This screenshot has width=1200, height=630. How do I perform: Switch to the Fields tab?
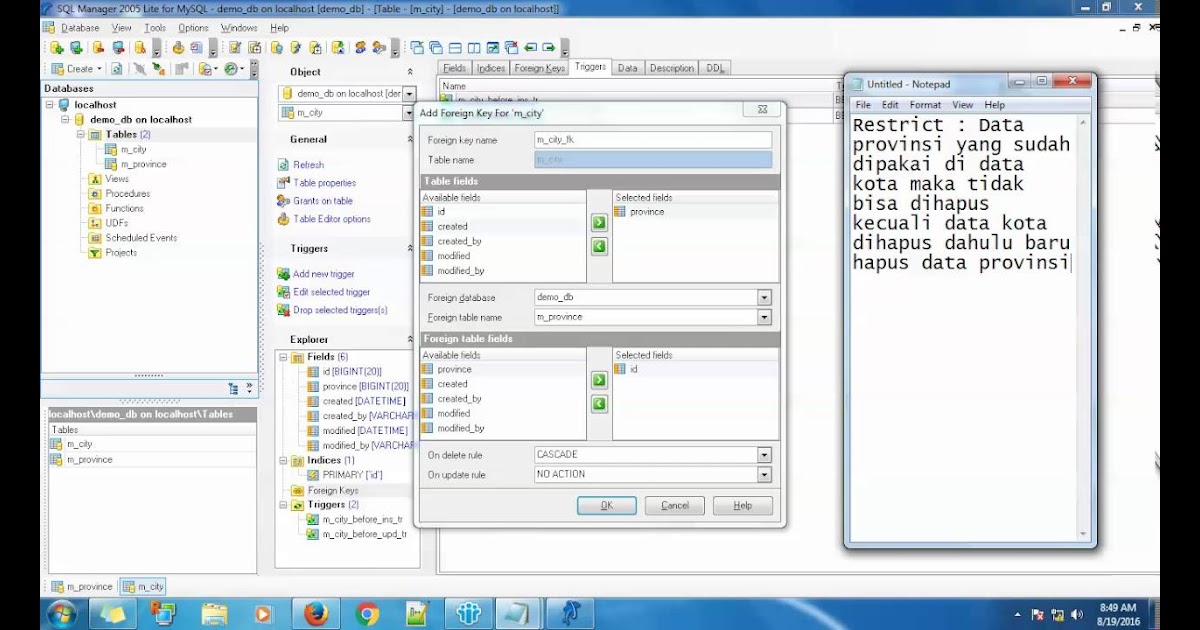[454, 68]
